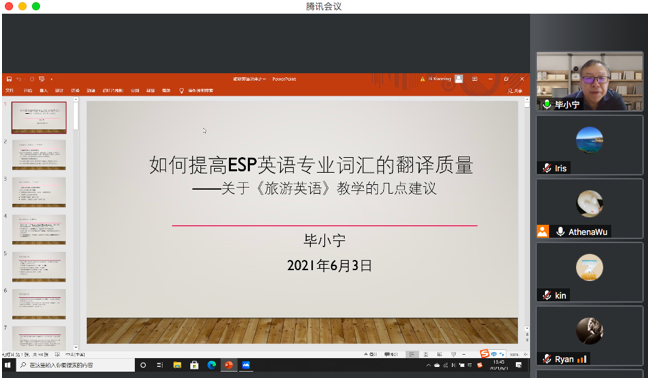Select slide 5 thumbnail in the slide panel
649x378 pixels.
coord(39,267)
